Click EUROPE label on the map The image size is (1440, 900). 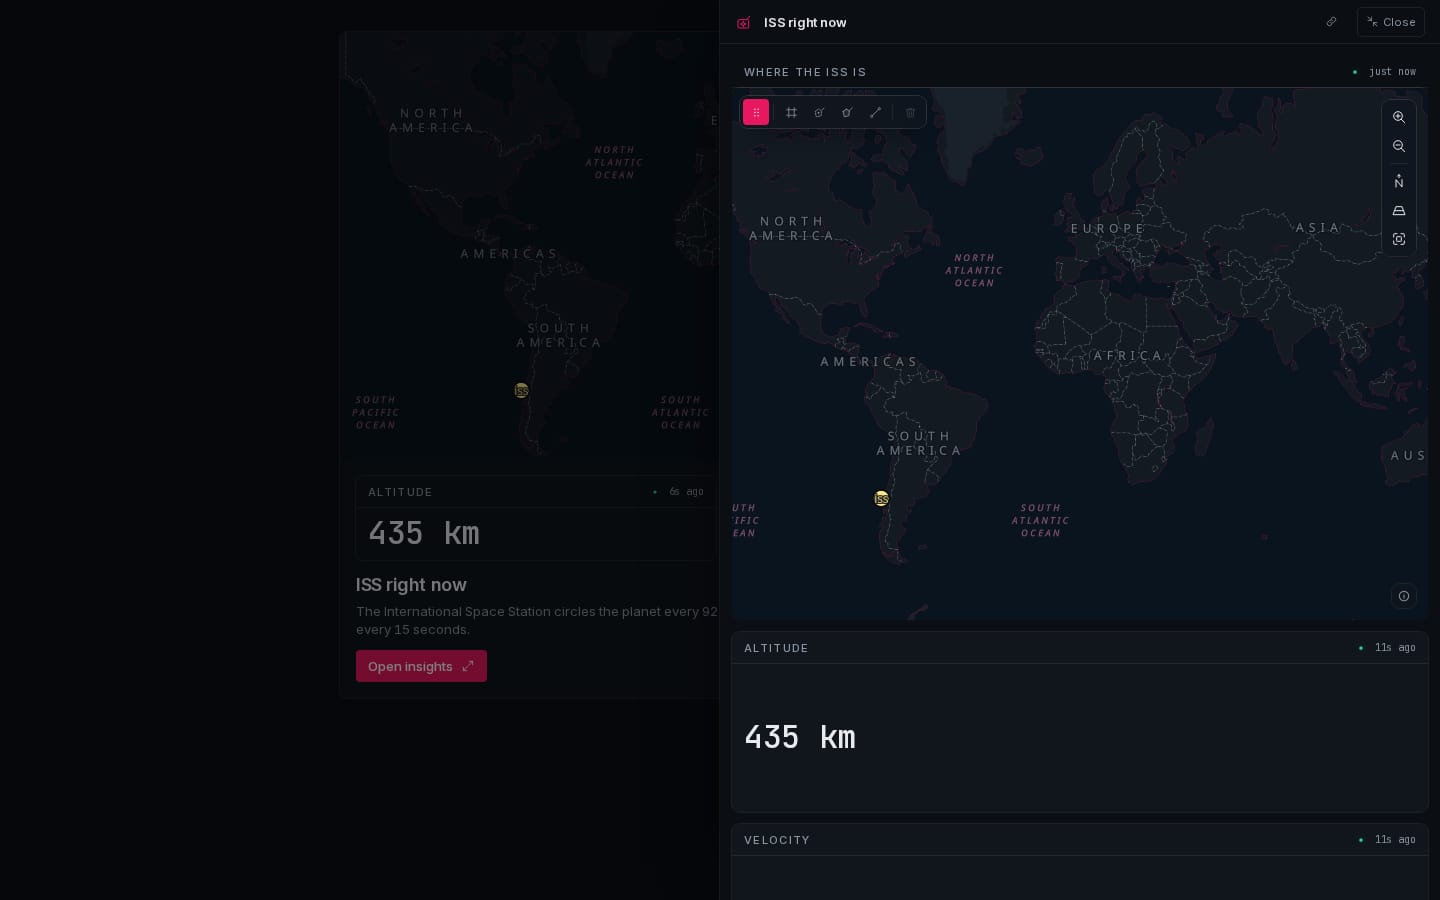tap(1108, 228)
